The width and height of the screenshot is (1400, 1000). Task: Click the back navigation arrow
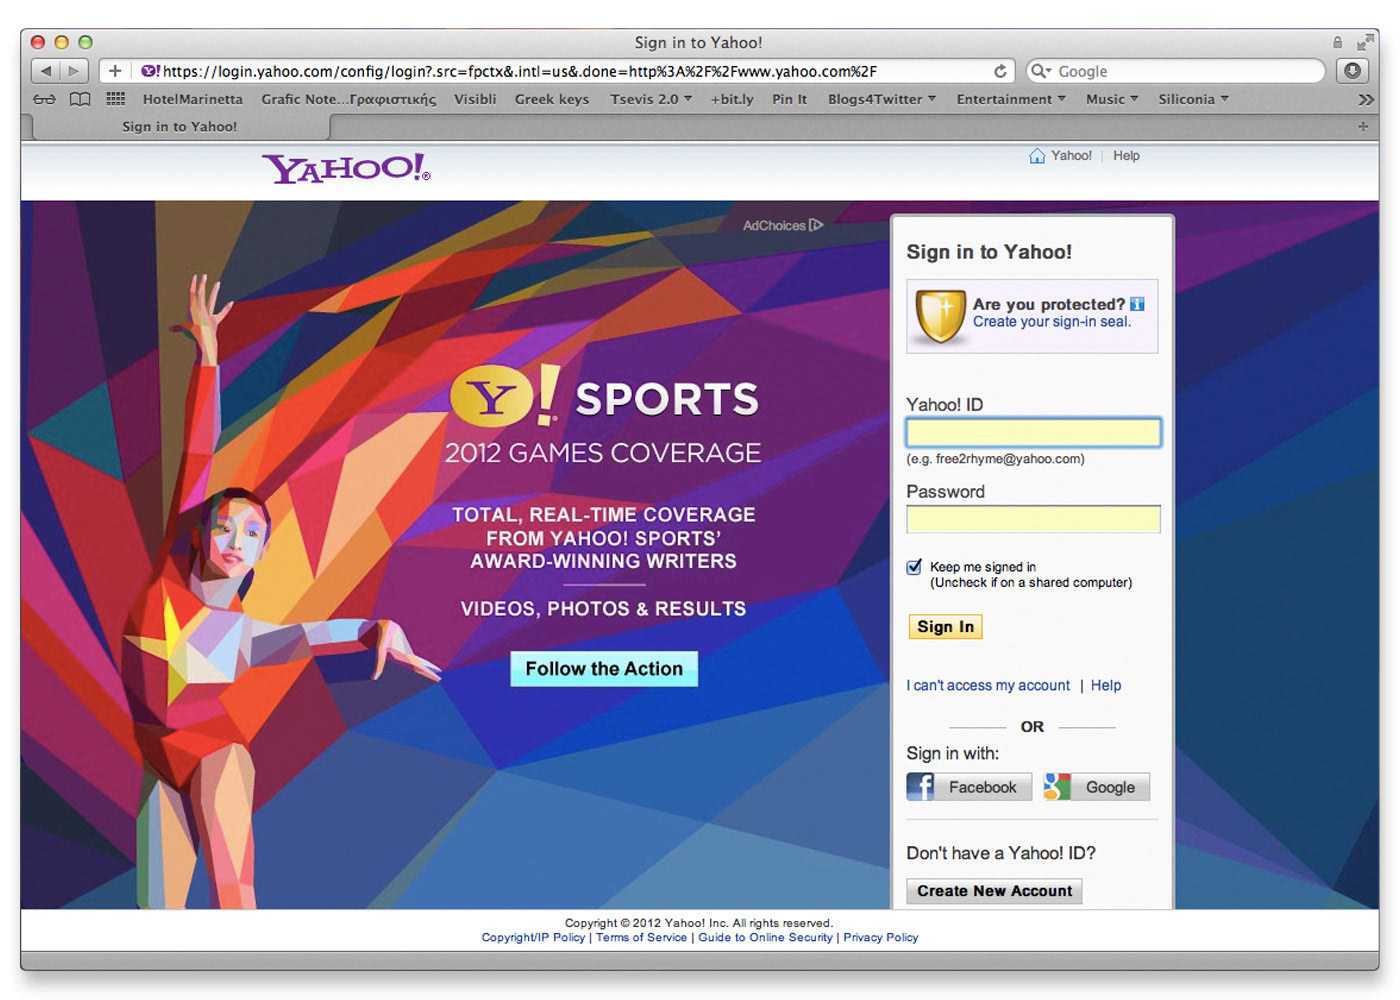click(46, 71)
